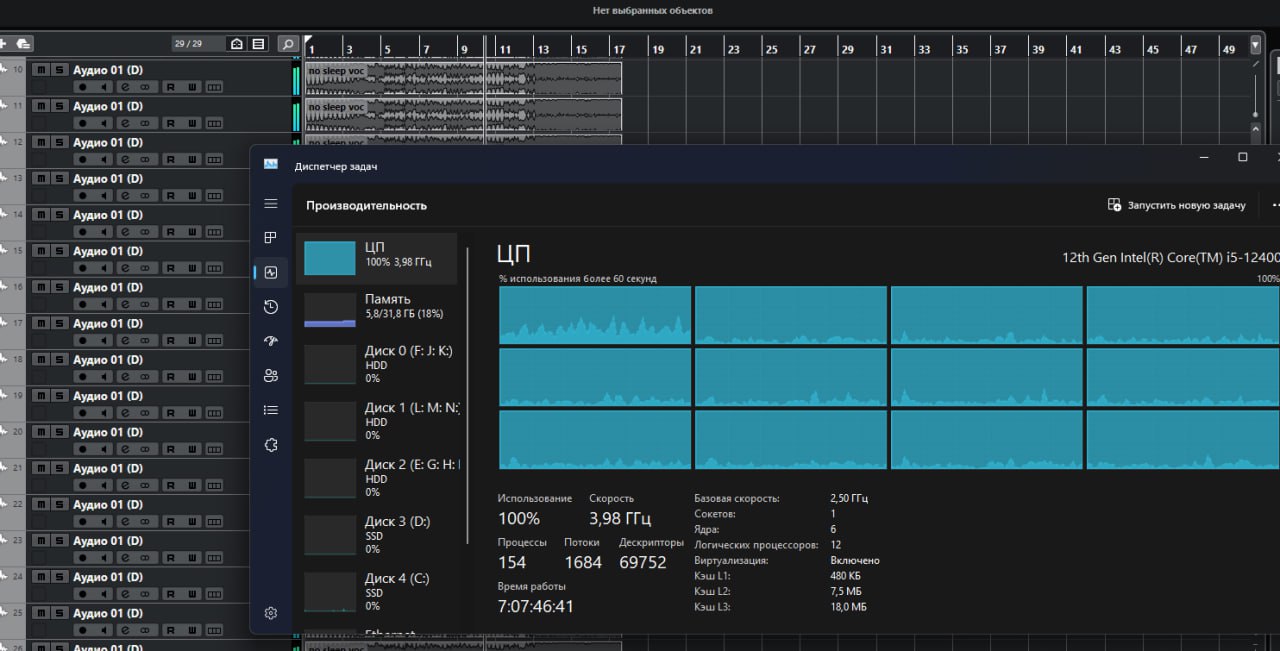Open Startup apps page in Task Manager sidebar

coord(270,341)
